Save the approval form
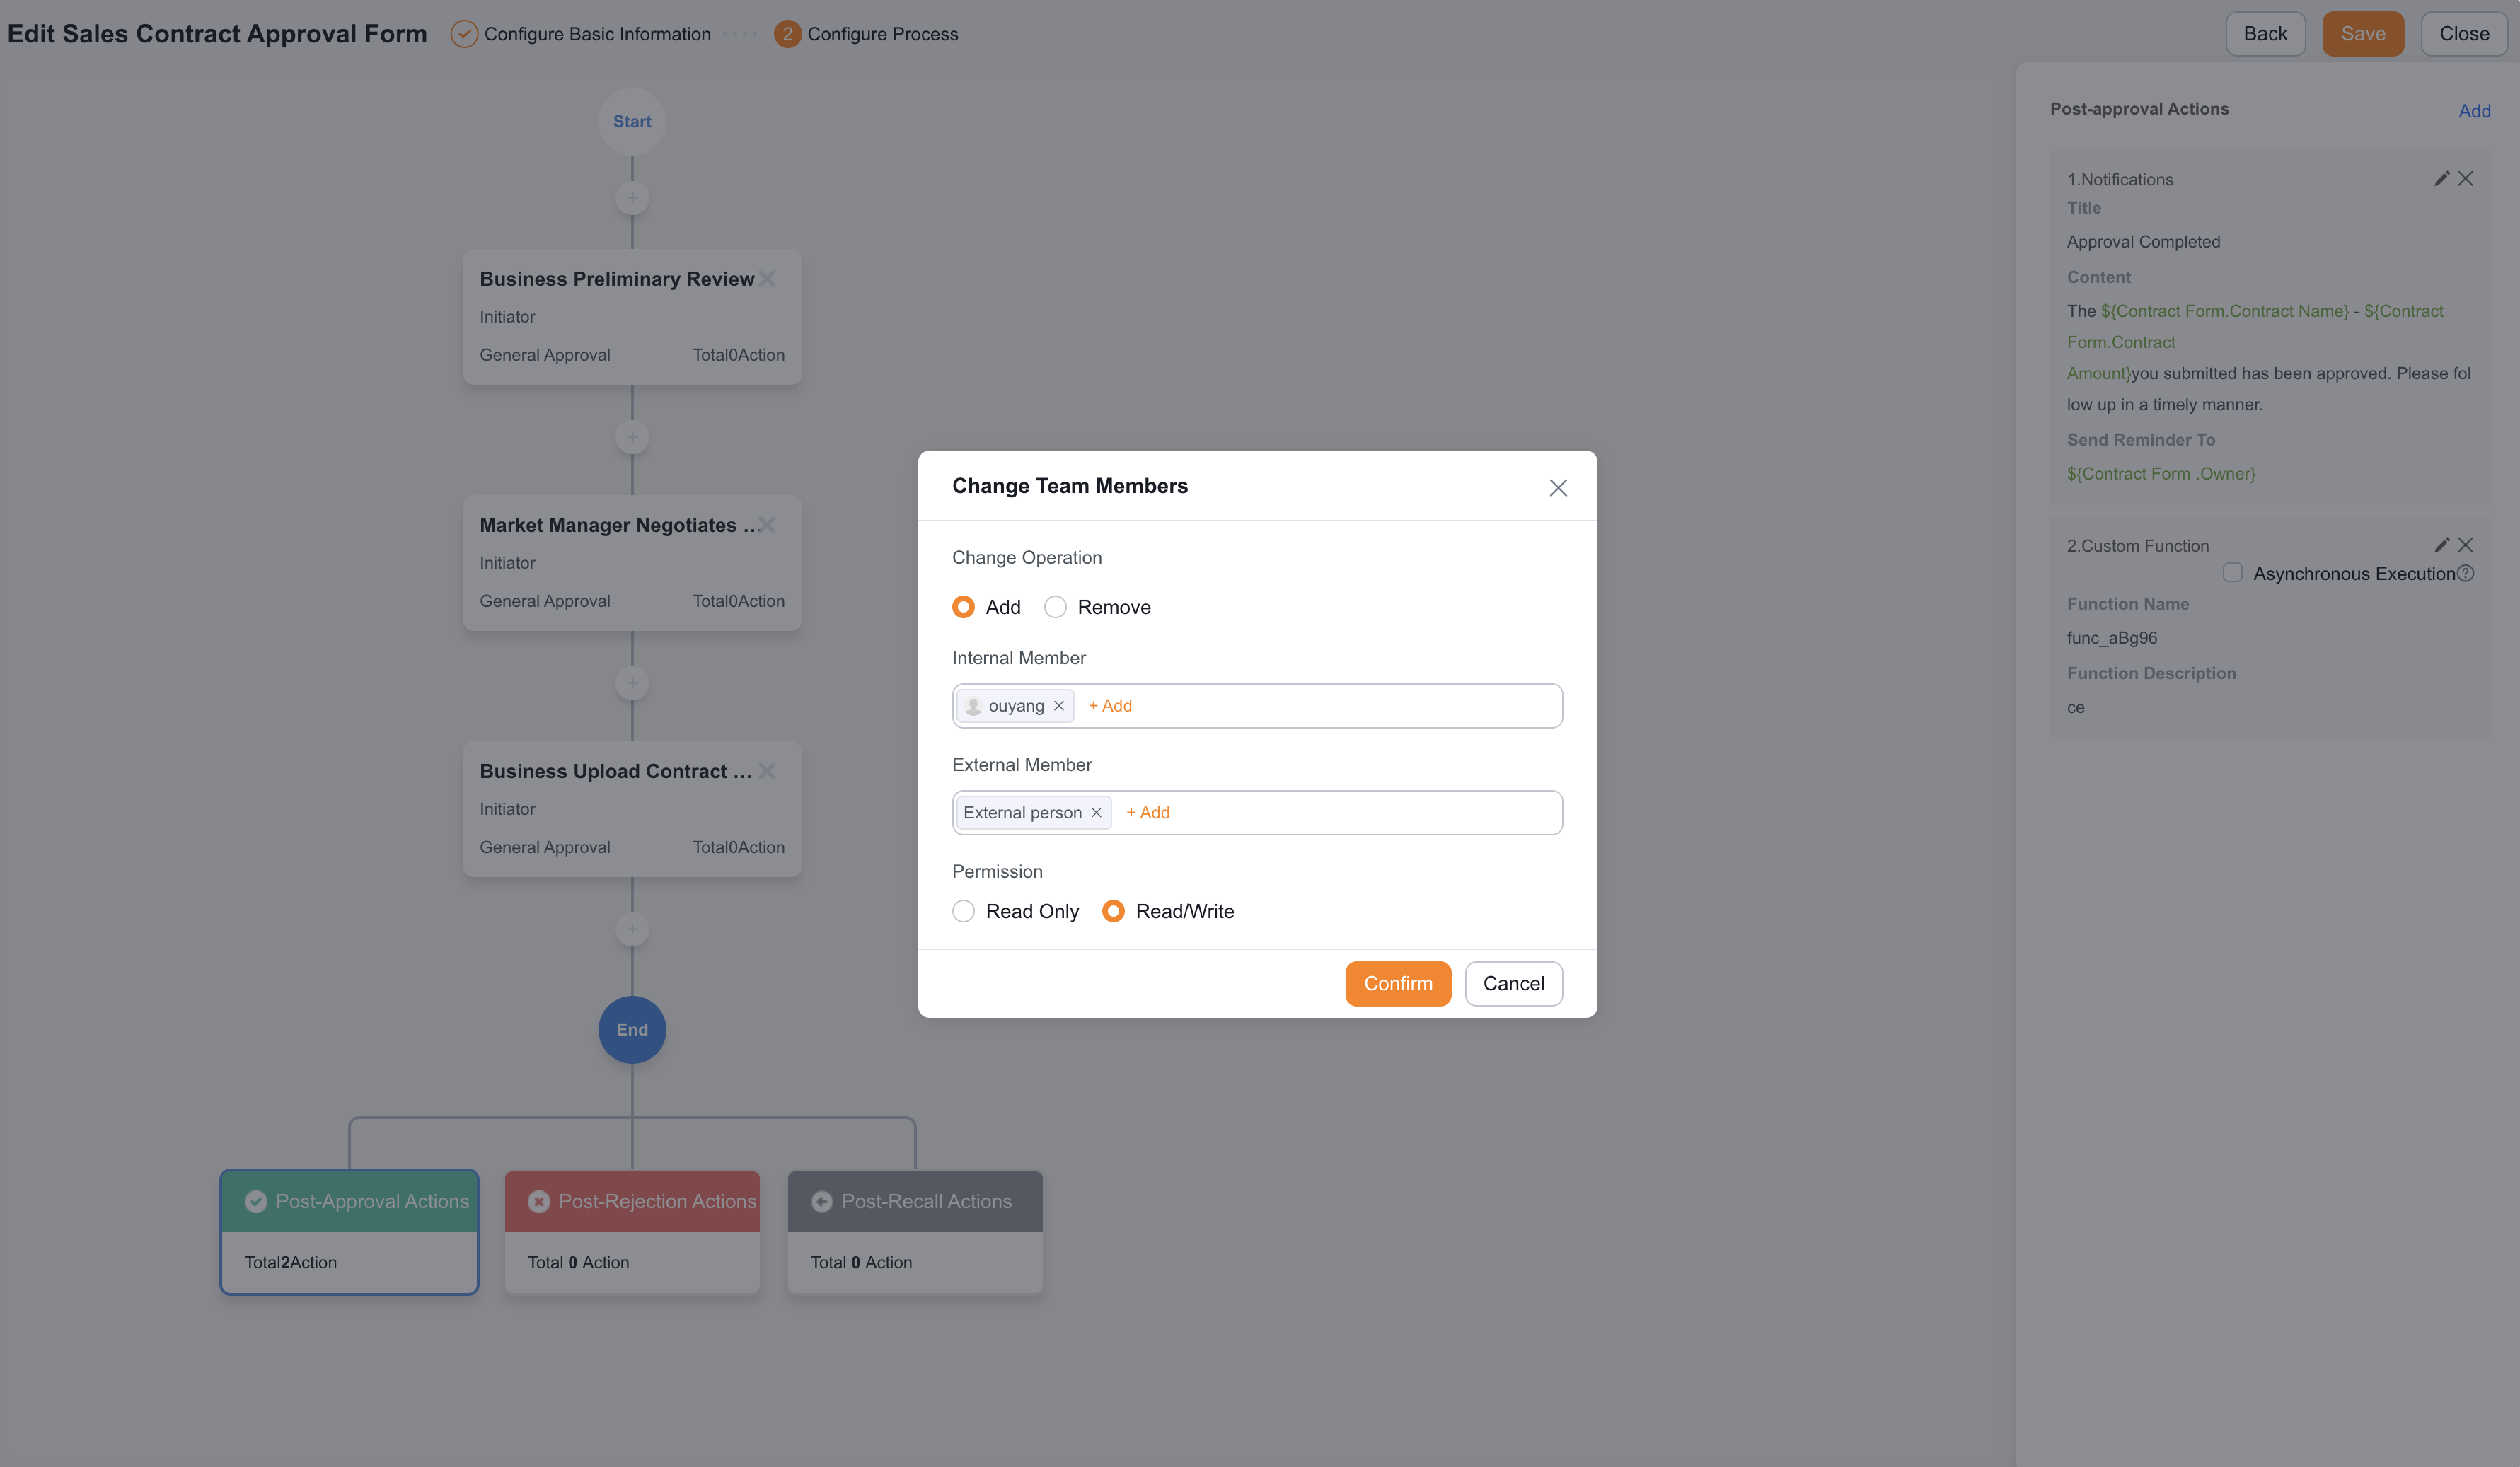2520x1467 pixels. point(2362,34)
